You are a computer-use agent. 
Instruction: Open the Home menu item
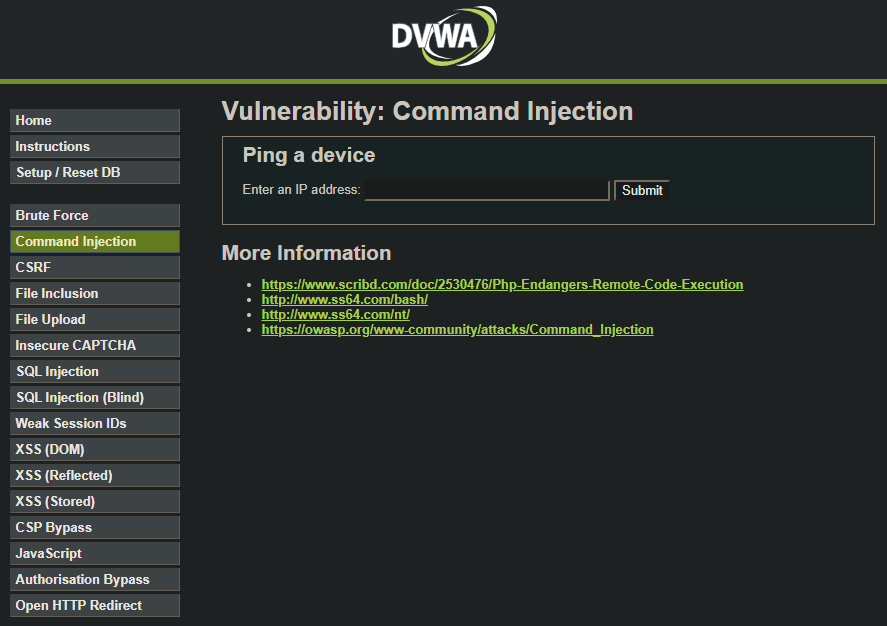95,120
